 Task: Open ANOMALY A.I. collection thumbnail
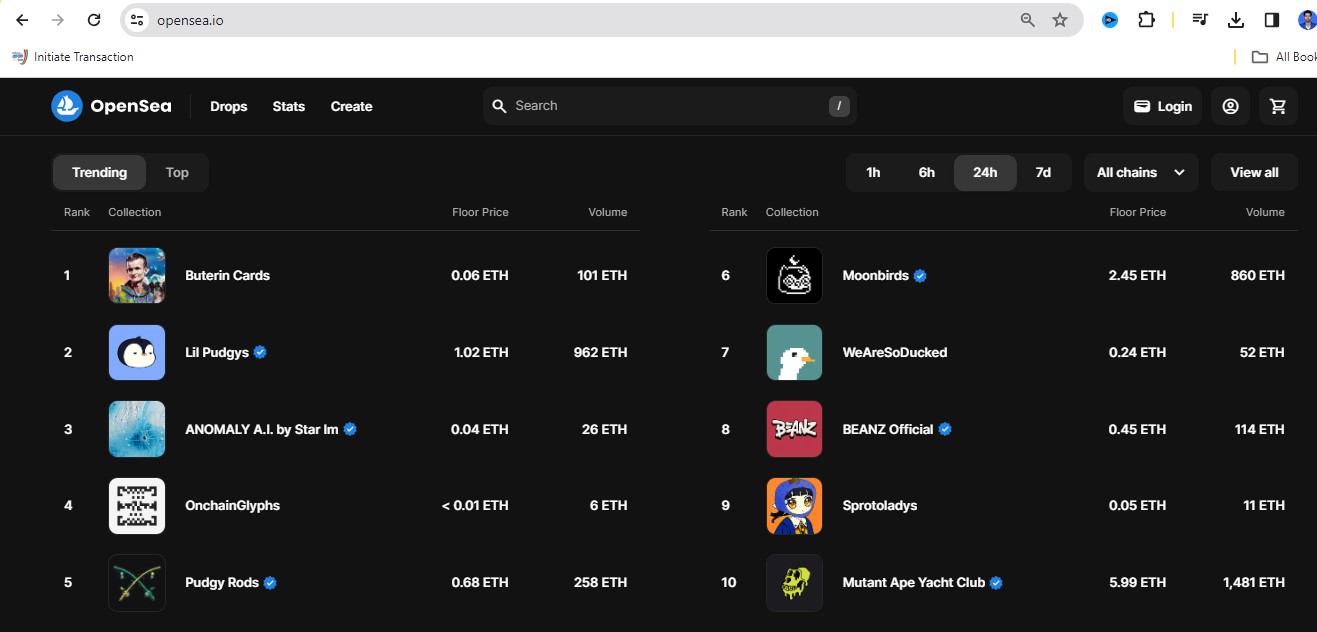click(137, 429)
